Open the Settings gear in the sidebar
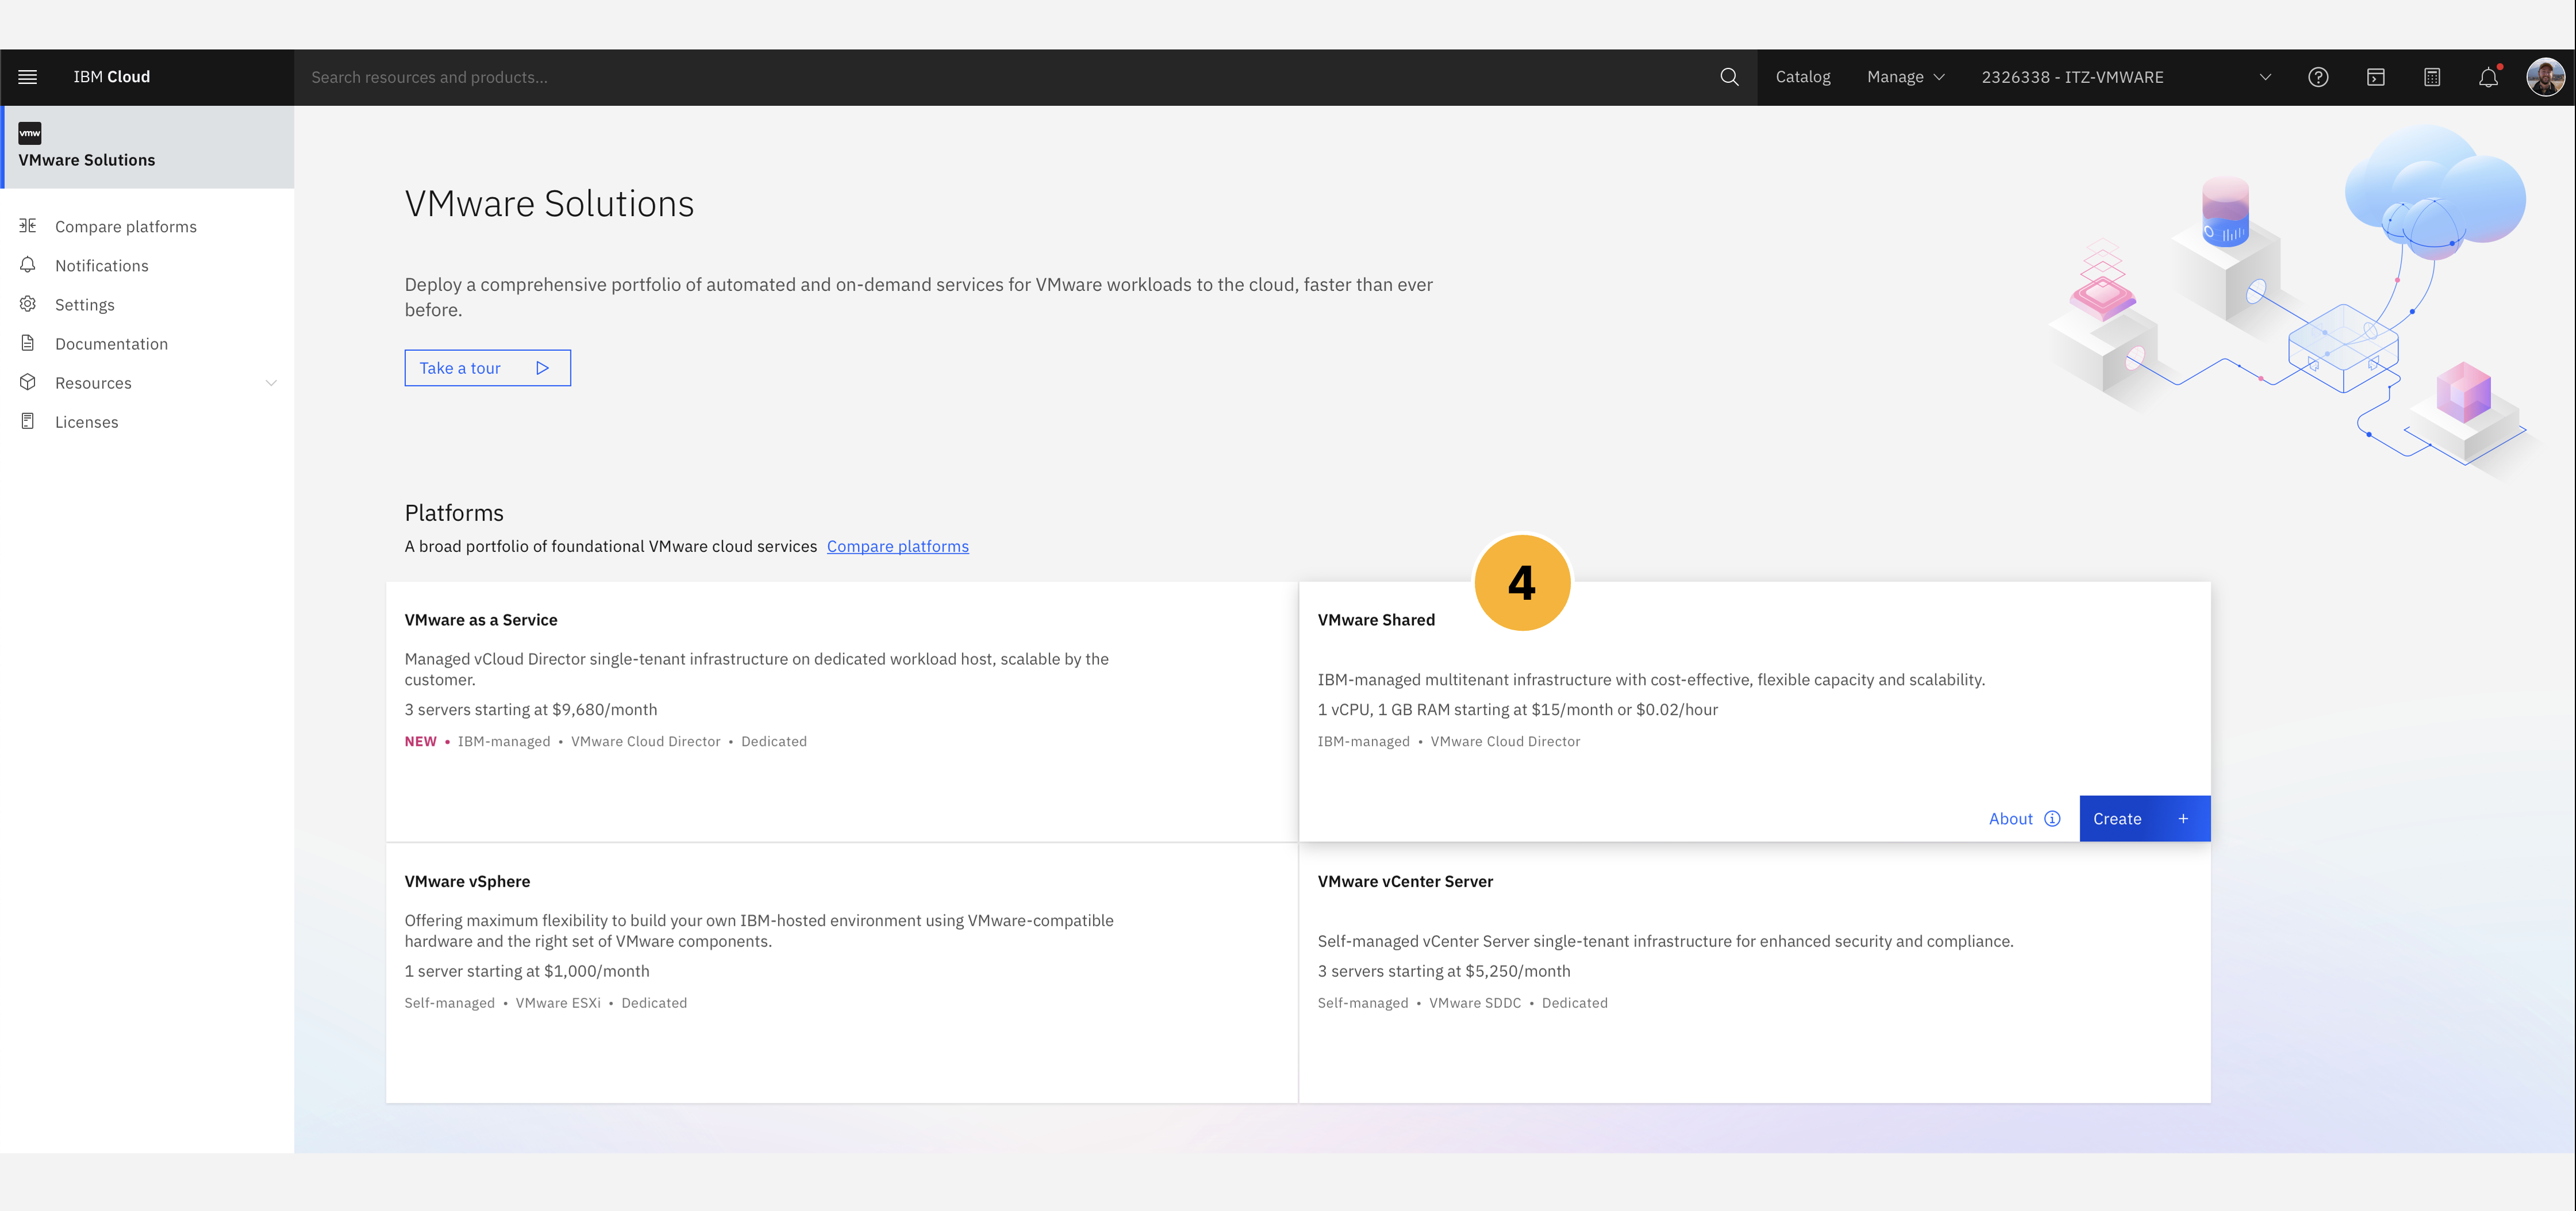 click(28, 304)
